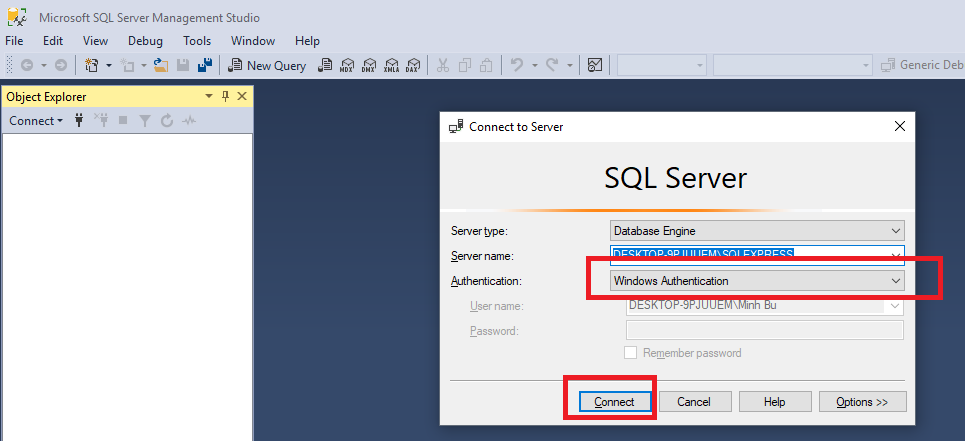This screenshot has width=965, height=441.
Task: Click the New Query button
Action: coord(266,65)
